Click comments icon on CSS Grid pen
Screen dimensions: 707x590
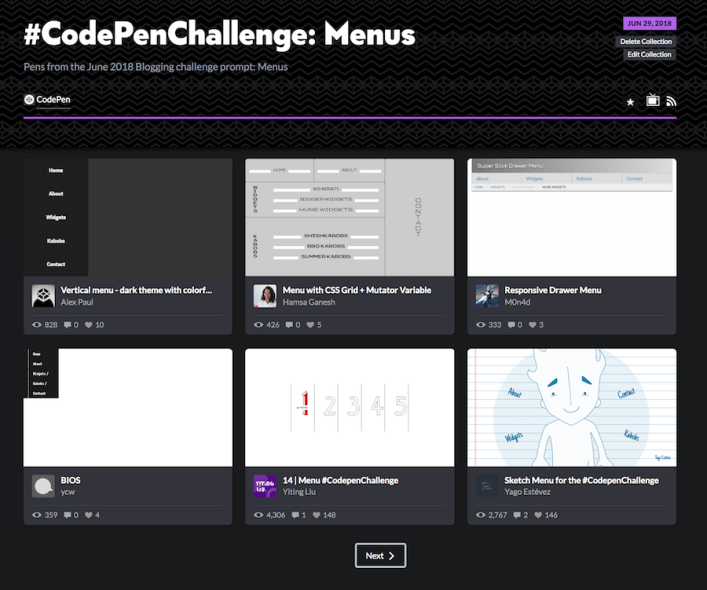tap(289, 325)
